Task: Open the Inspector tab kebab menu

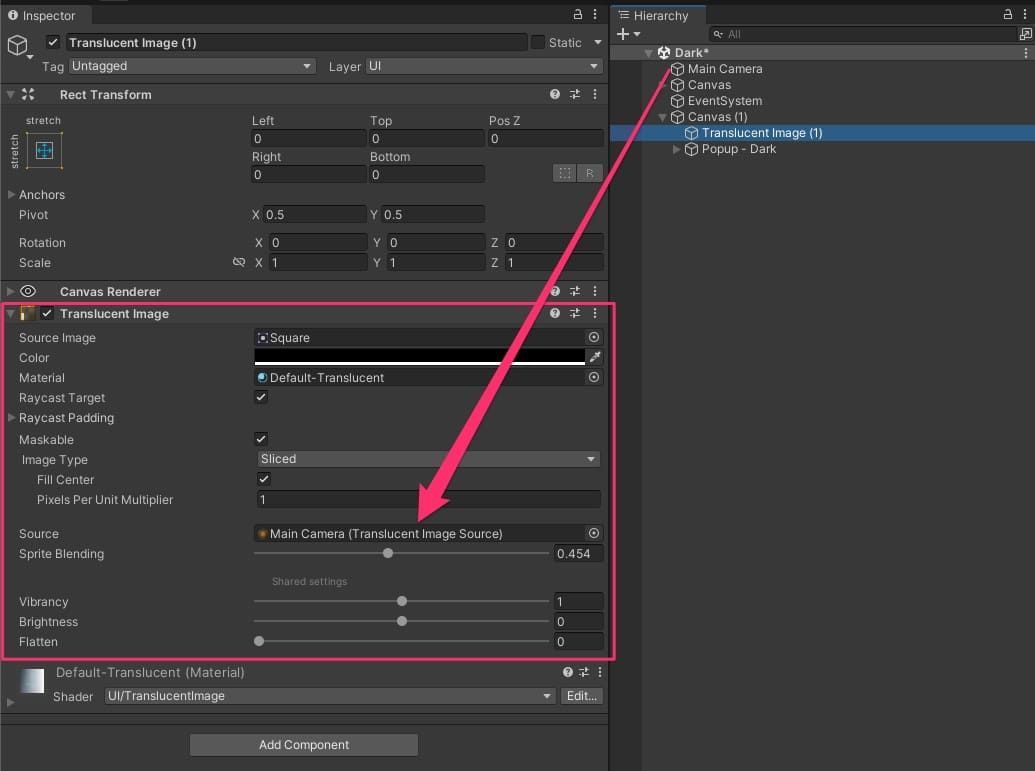Action: [x=595, y=14]
